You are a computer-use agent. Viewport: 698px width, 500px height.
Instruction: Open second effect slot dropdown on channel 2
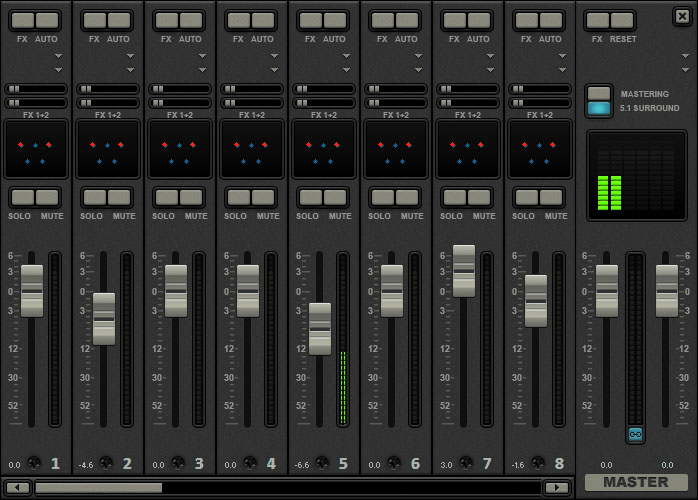pyautogui.click(x=130, y=70)
